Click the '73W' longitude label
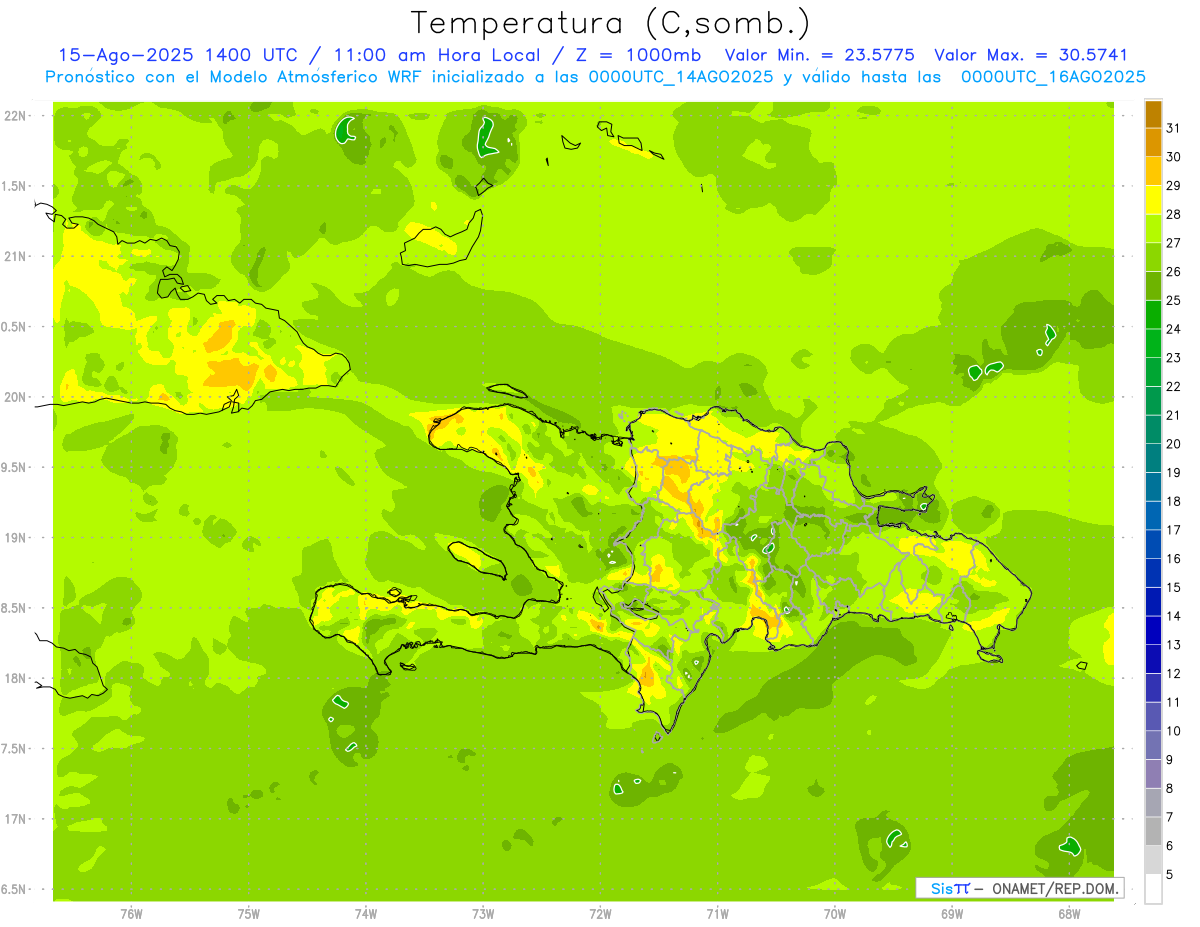 pos(482,914)
